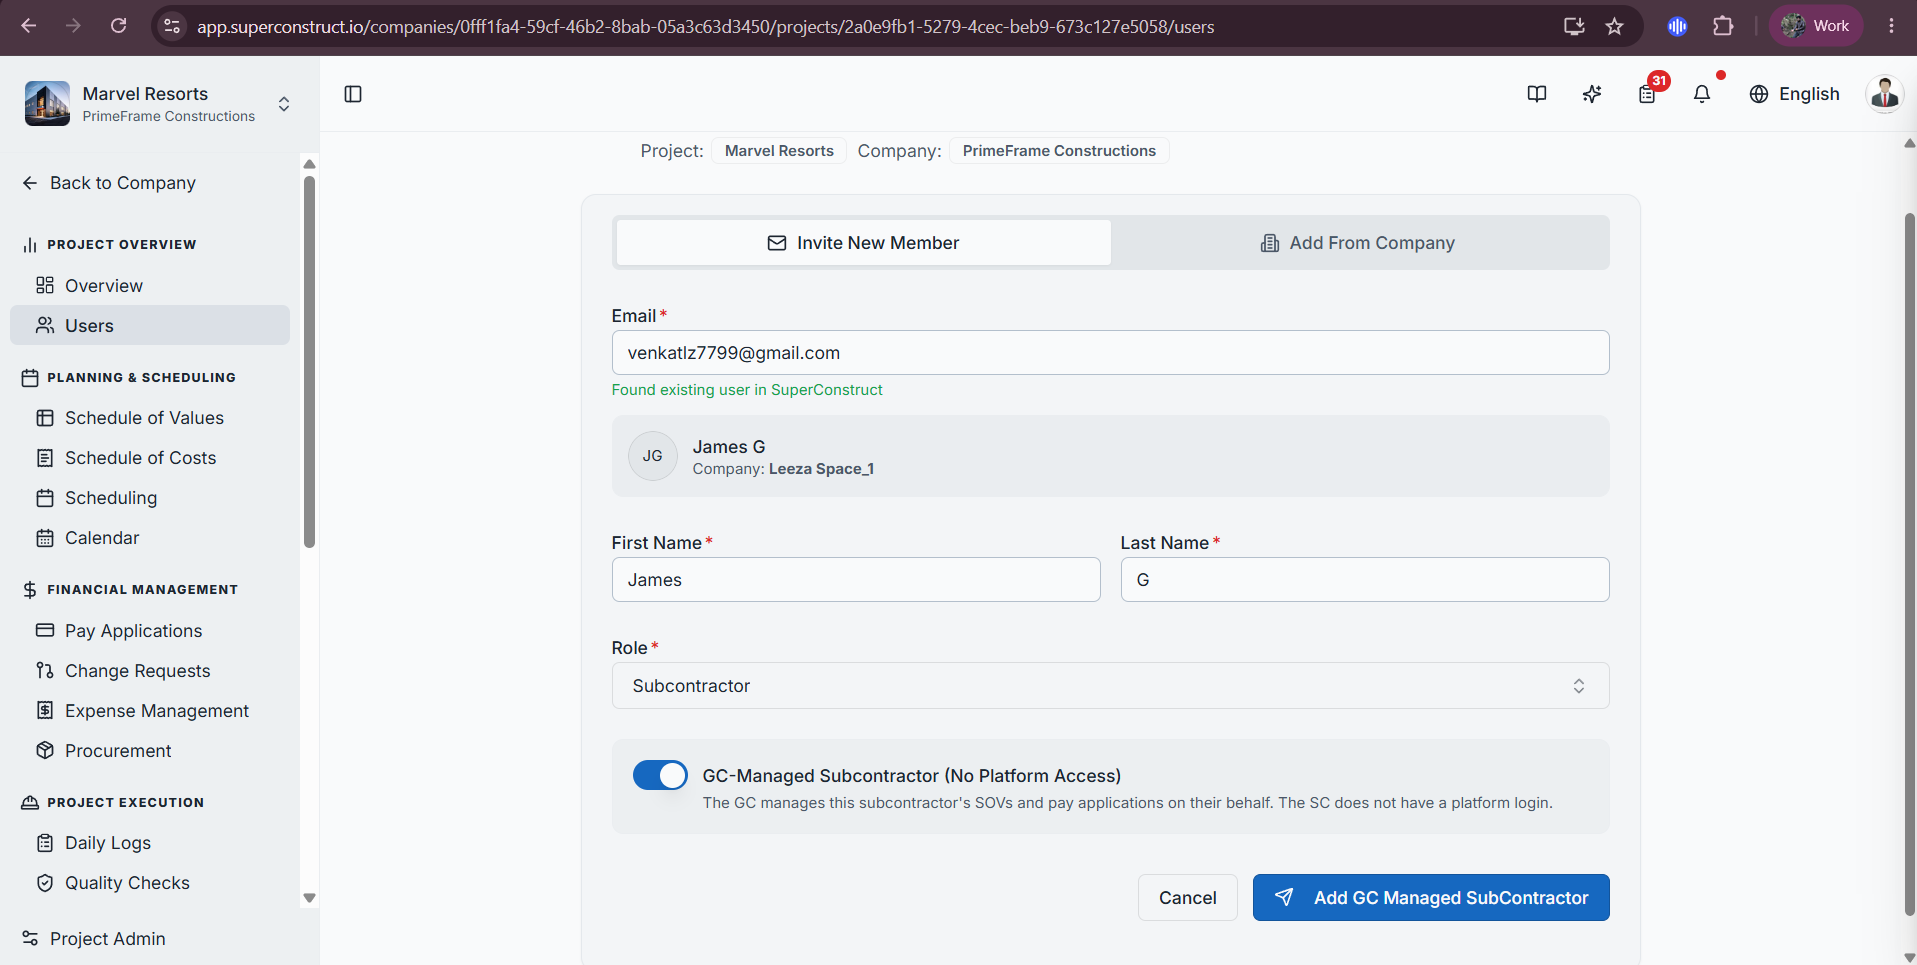Toggle off GC-Managed Subcontractor switch
The height and width of the screenshot is (965, 1917).
point(660,775)
